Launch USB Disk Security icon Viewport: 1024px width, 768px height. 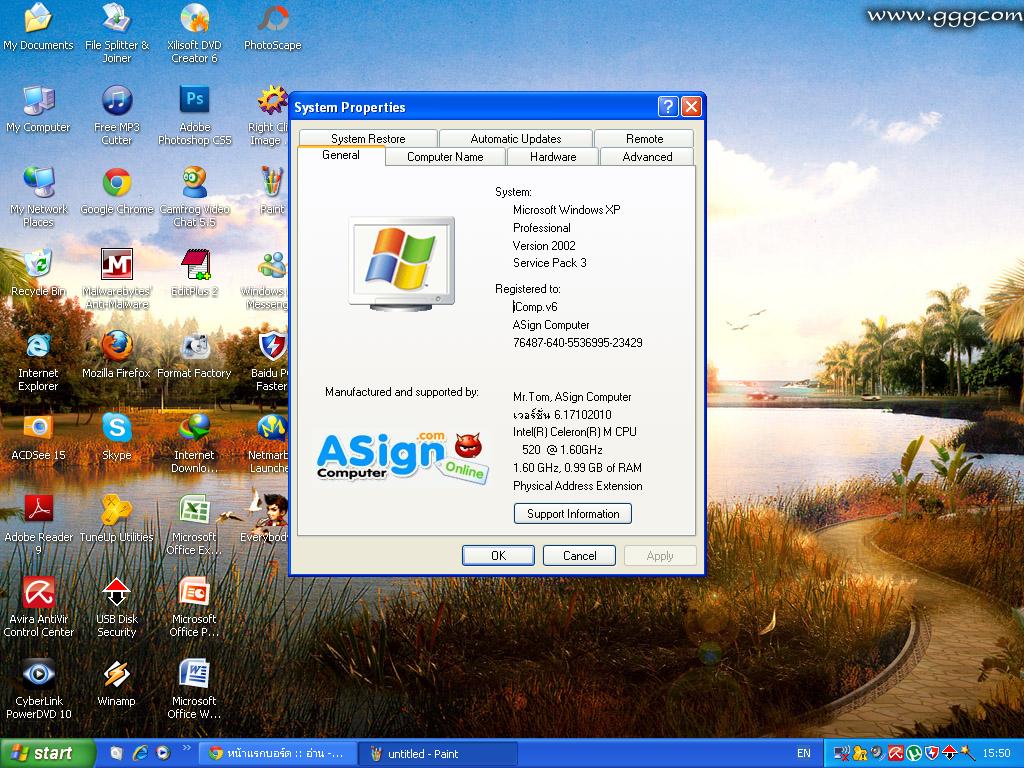click(x=116, y=607)
